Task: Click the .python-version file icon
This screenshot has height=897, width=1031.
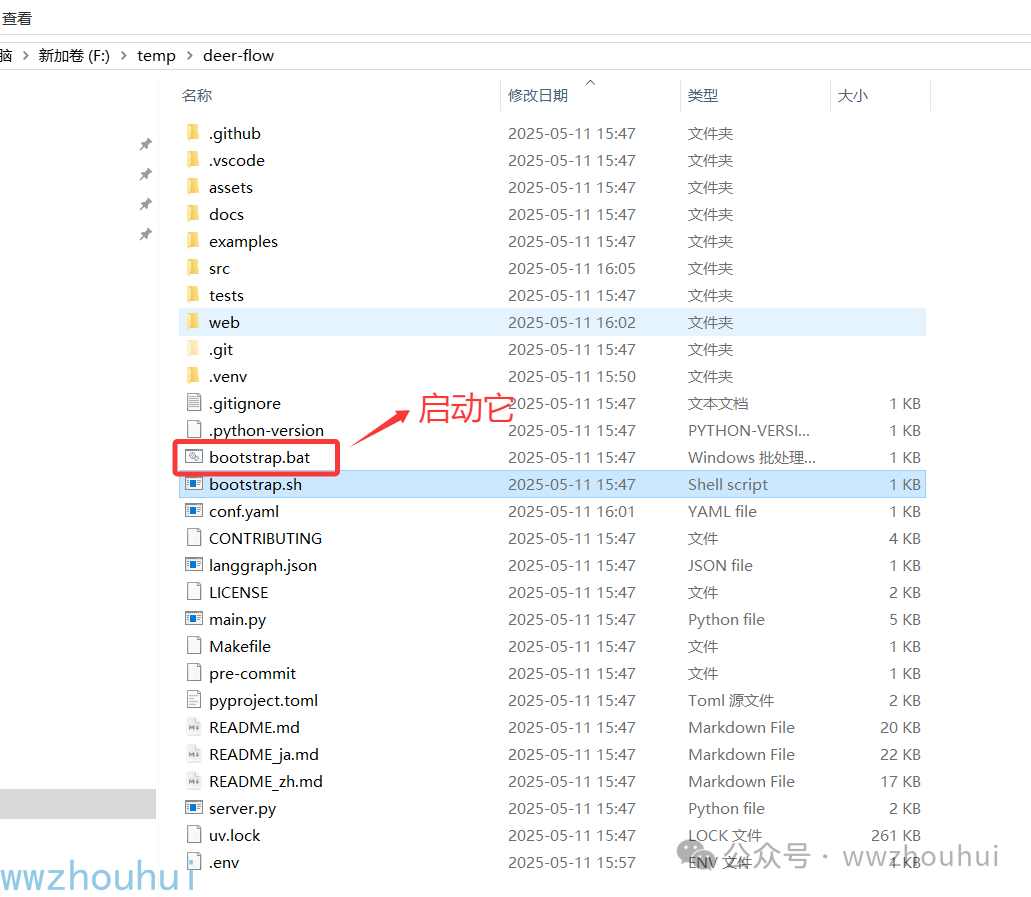Action: click(194, 429)
